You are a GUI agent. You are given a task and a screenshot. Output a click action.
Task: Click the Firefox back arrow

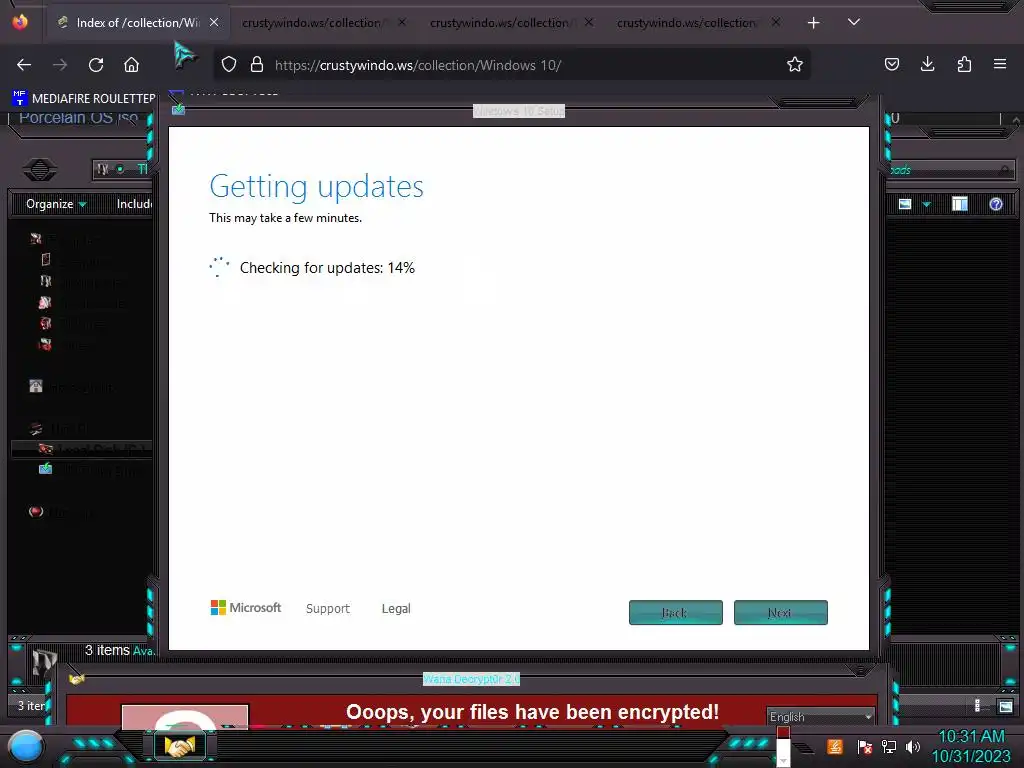coord(24,65)
